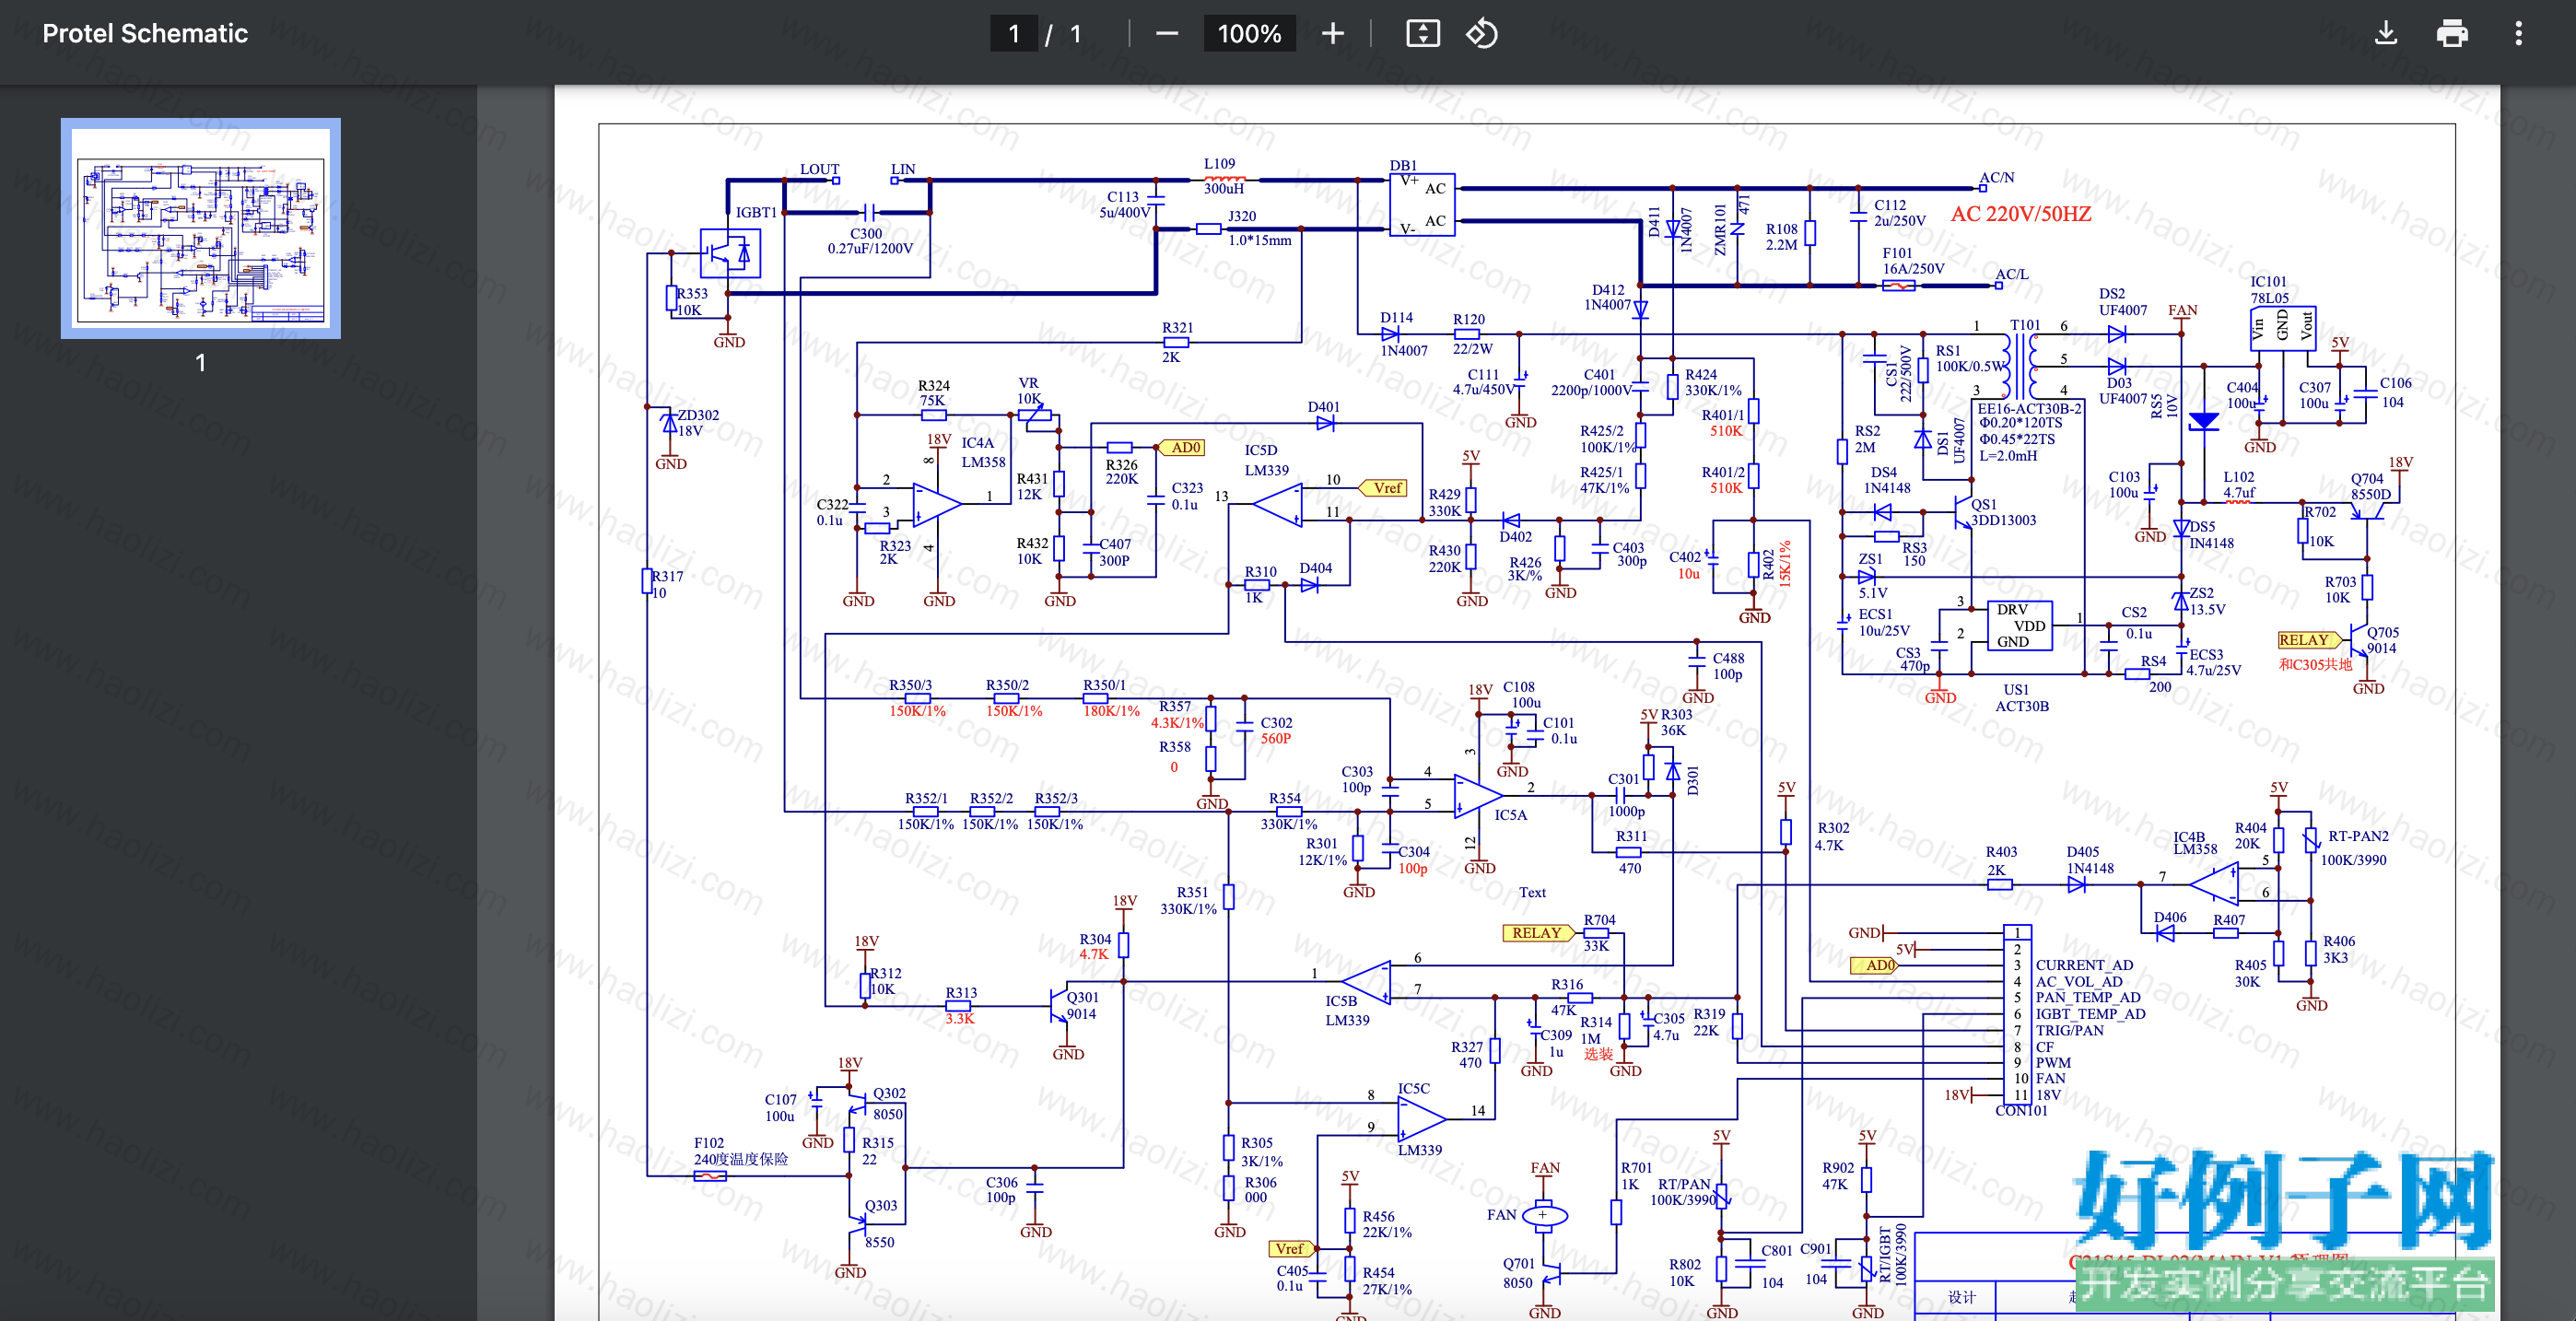Zoom out with the minus button

1166,34
